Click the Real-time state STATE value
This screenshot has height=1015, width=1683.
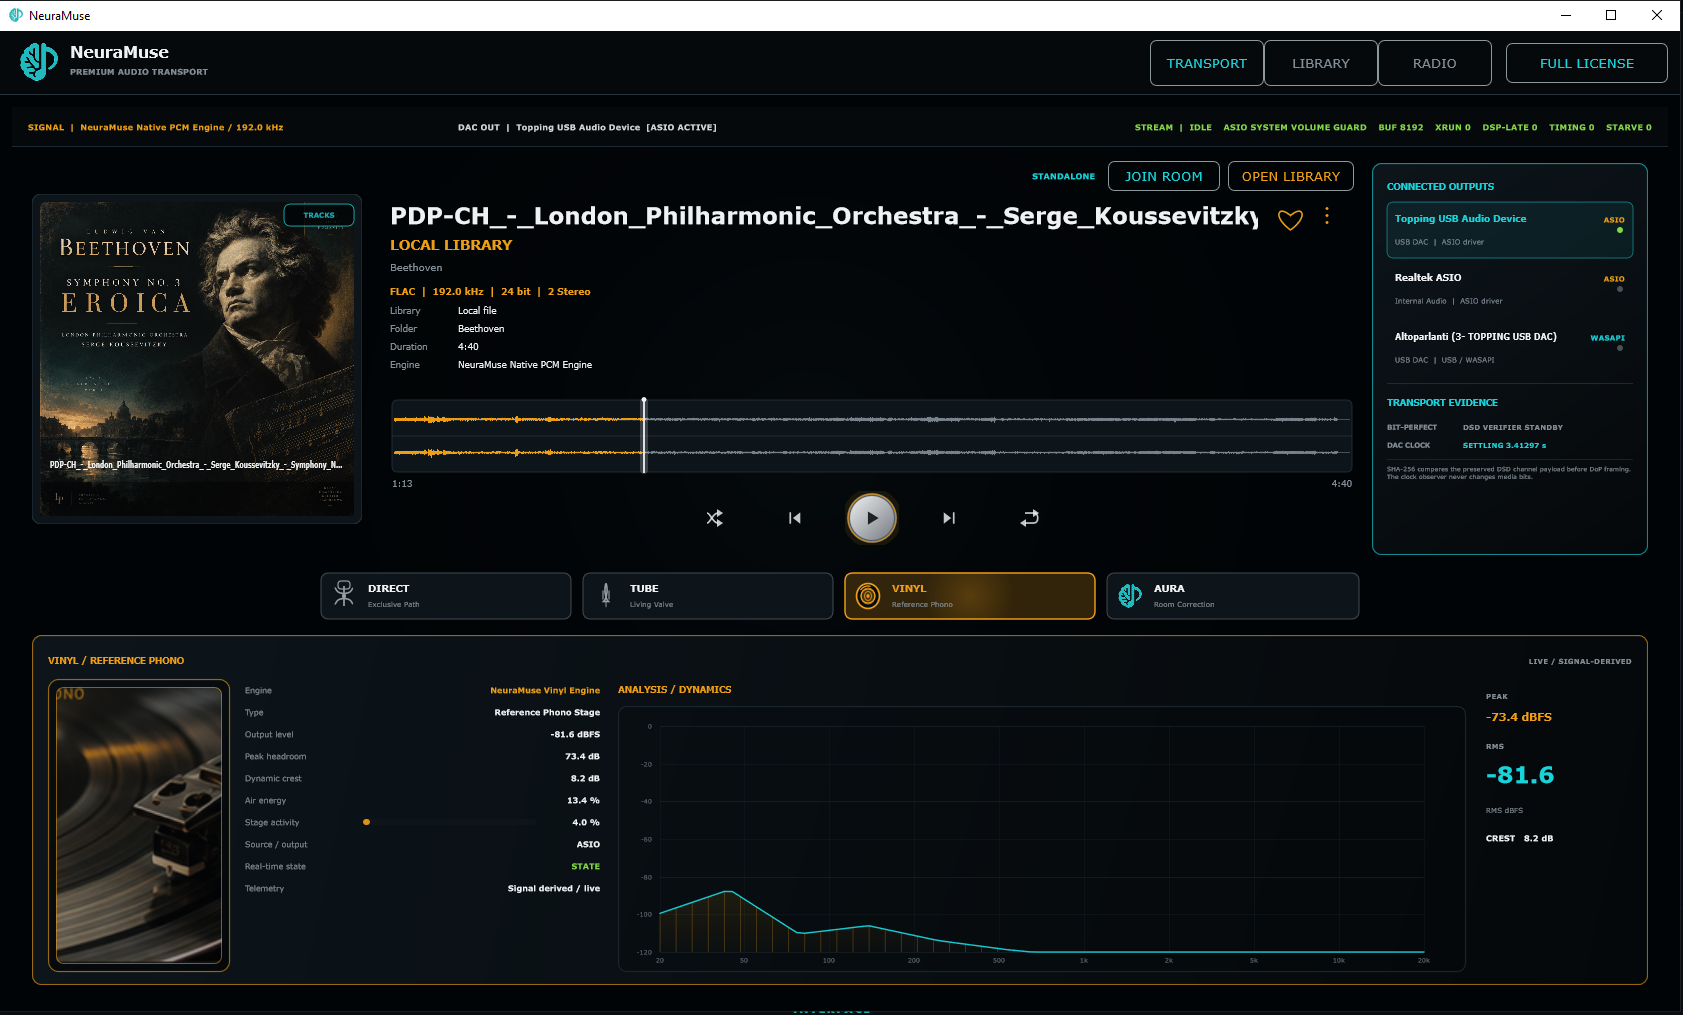586,867
